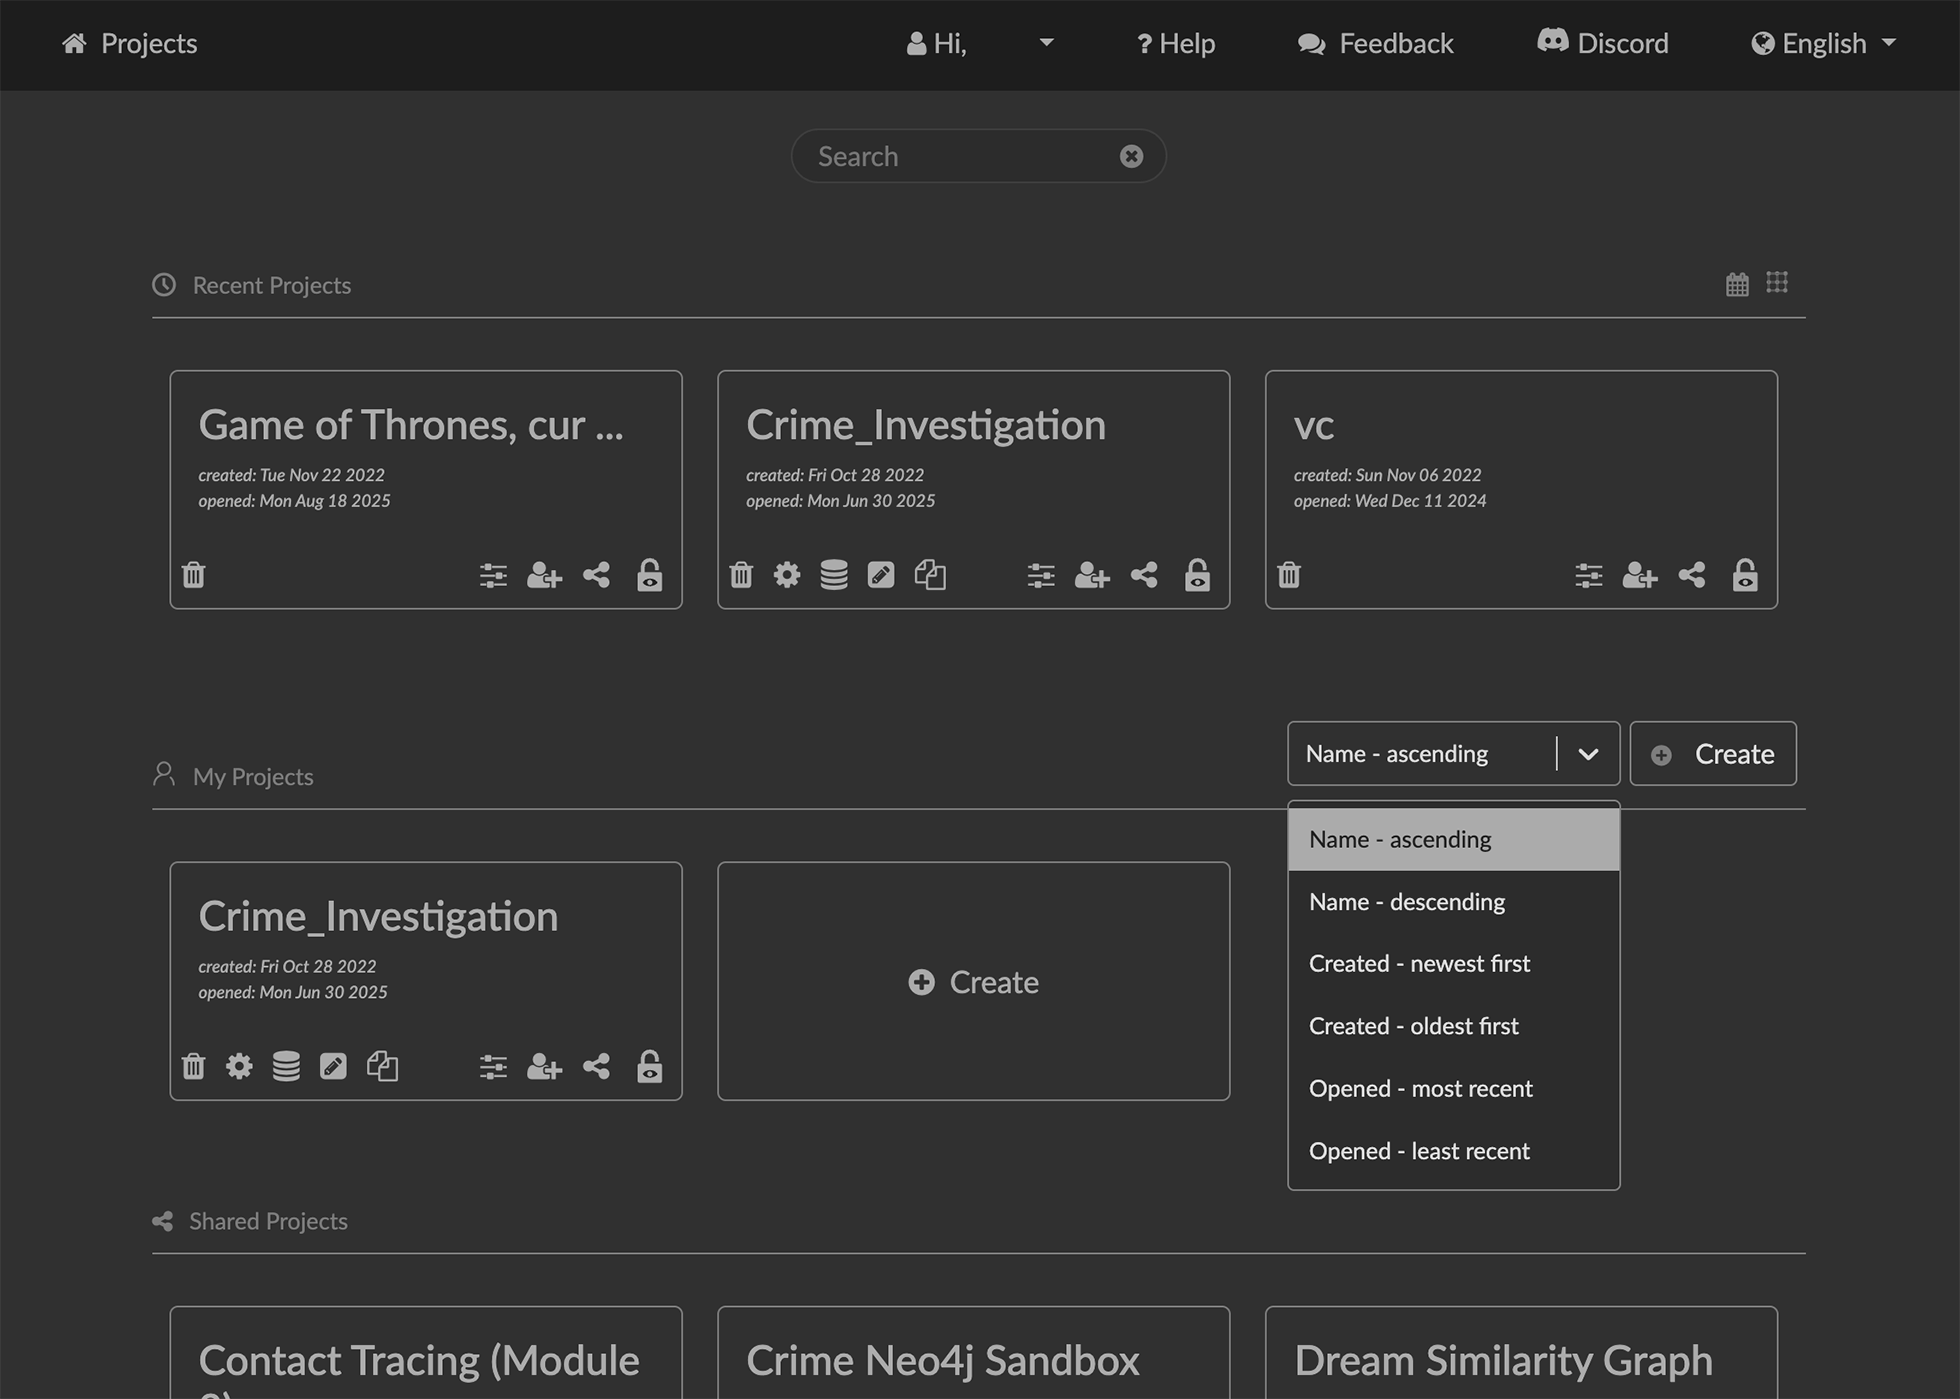Switch recent projects to calendar view

(1737, 284)
